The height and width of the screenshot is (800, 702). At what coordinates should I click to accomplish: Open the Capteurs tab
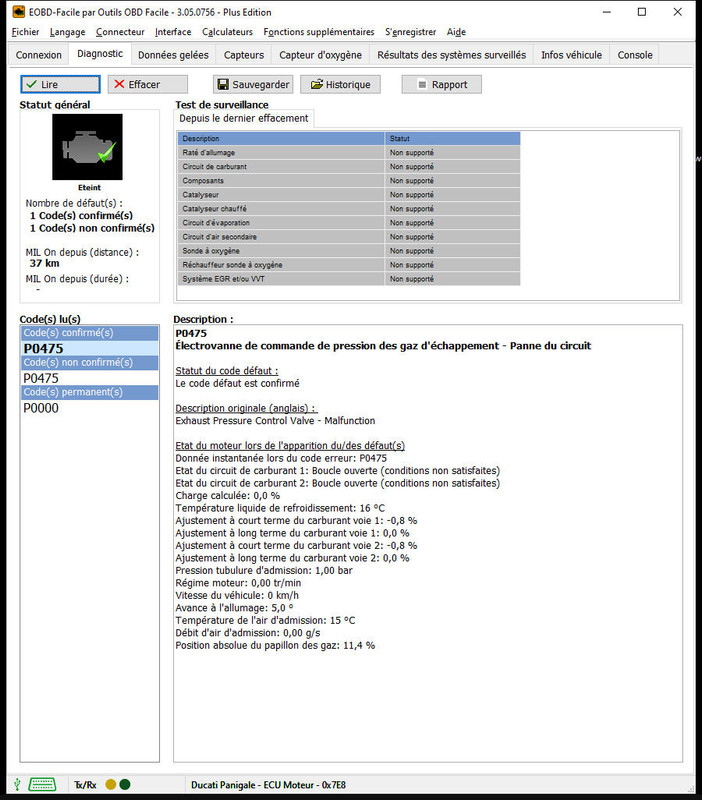coord(244,55)
